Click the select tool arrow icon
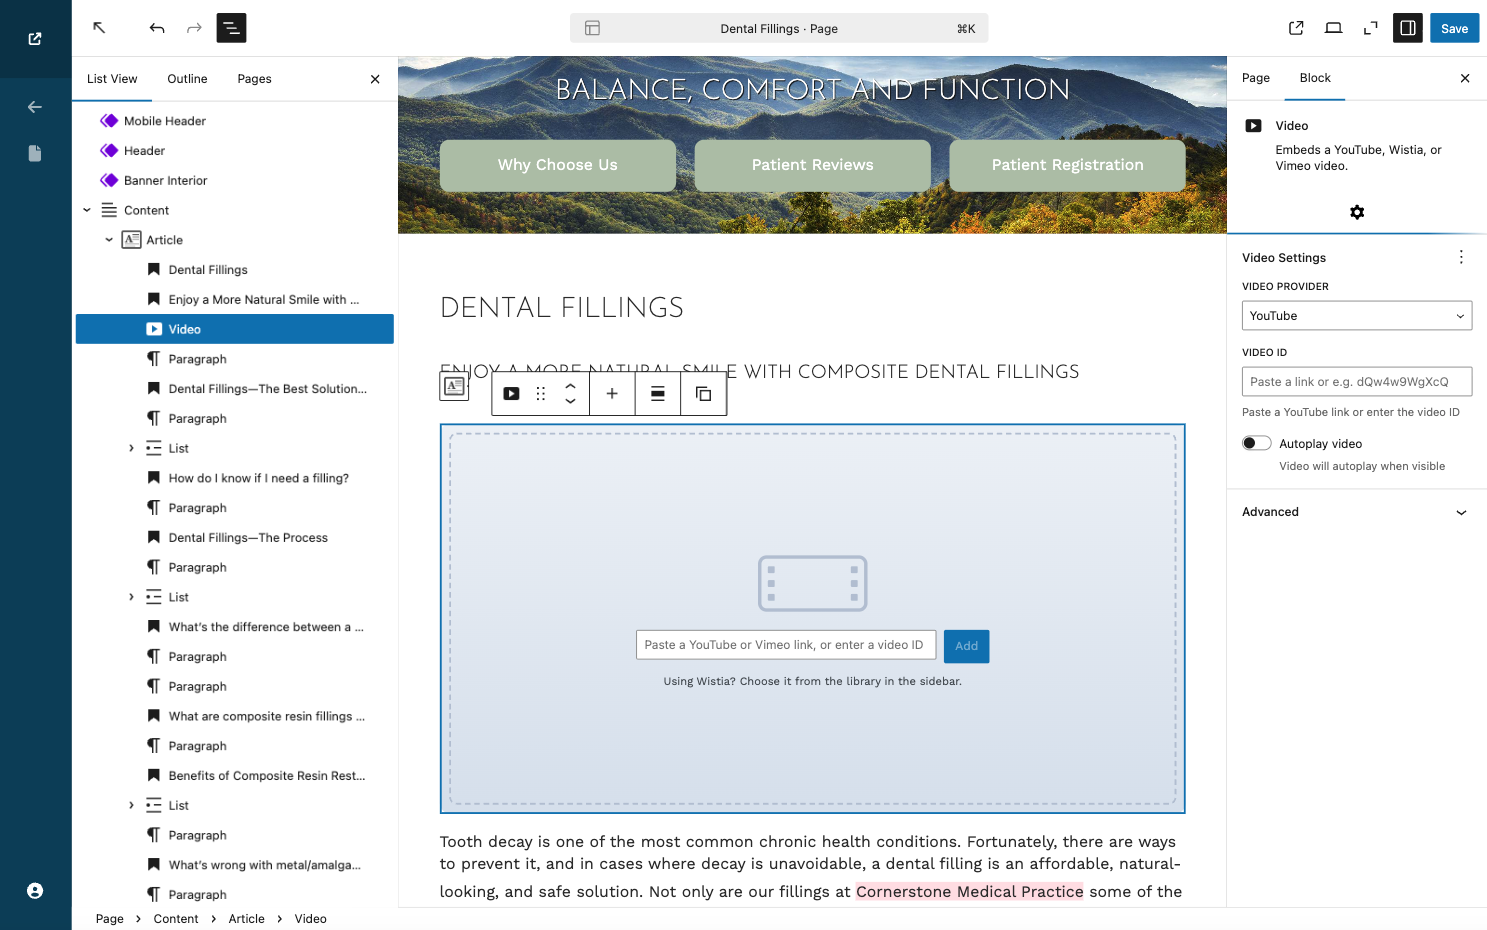1487x930 pixels. click(99, 28)
